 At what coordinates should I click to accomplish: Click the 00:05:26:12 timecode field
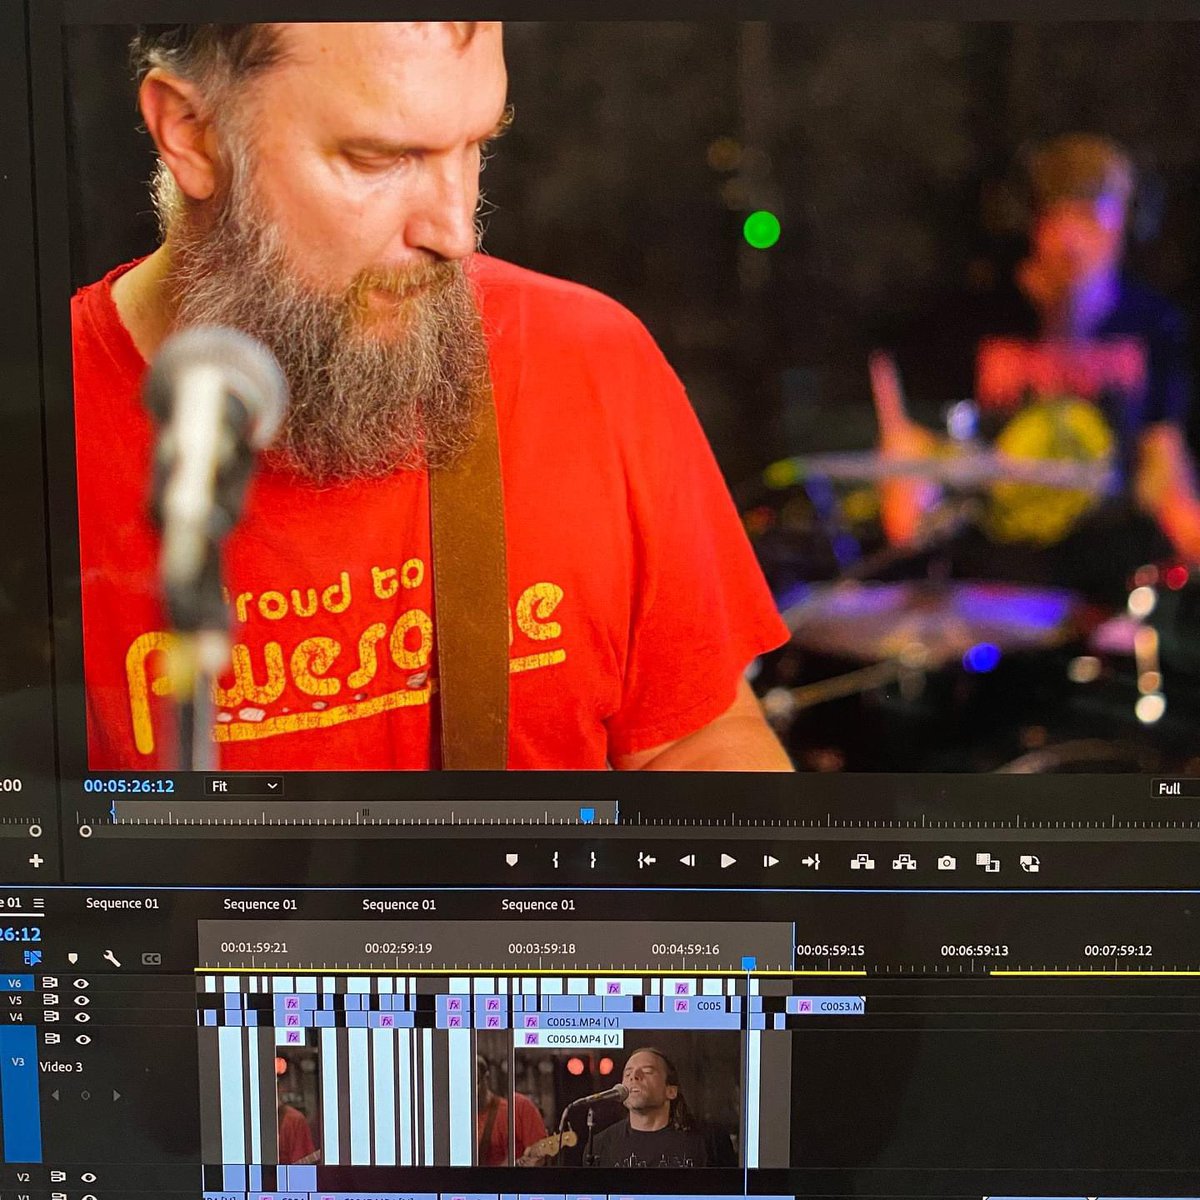[x=129, y=786]
